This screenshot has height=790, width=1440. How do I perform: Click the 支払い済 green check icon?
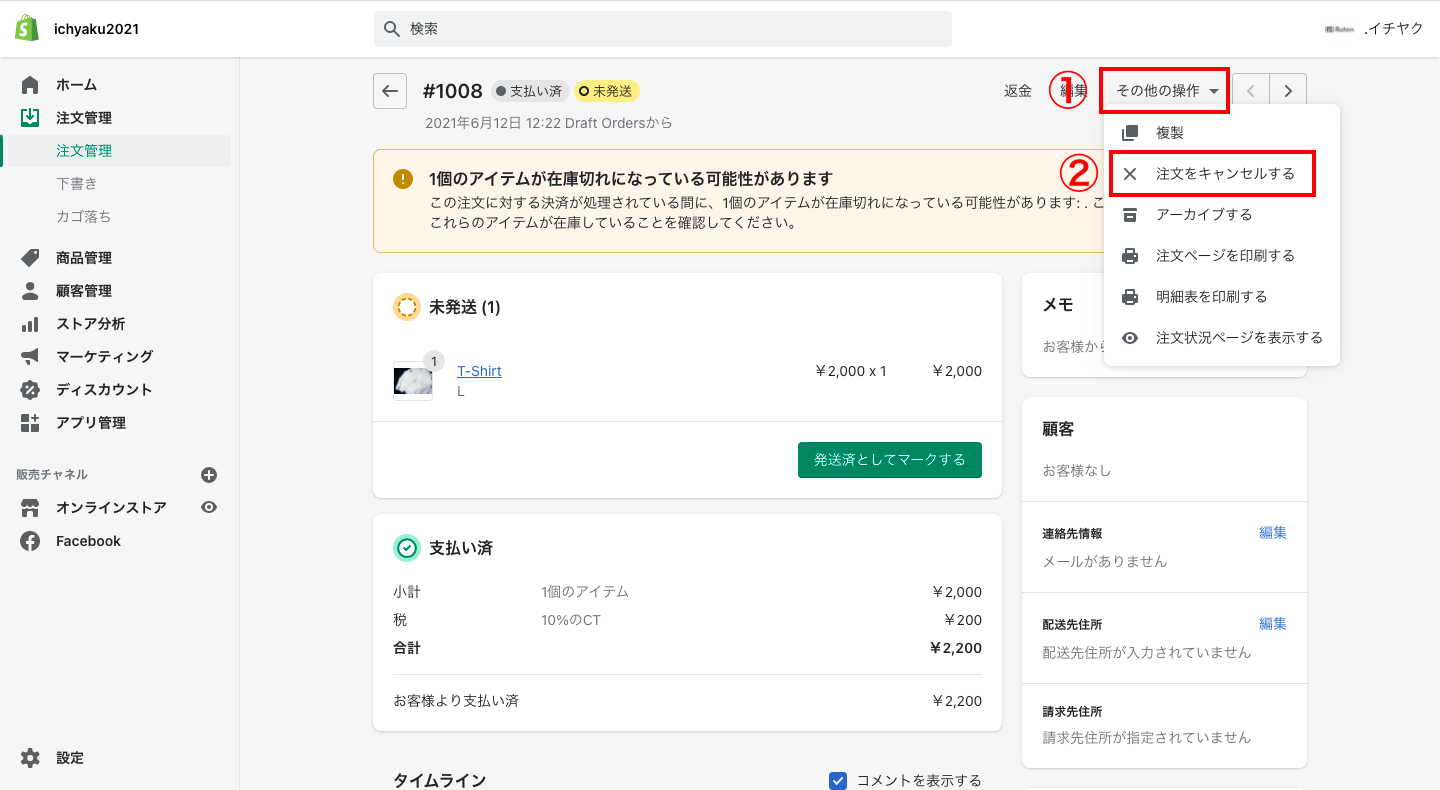(407, 548)
